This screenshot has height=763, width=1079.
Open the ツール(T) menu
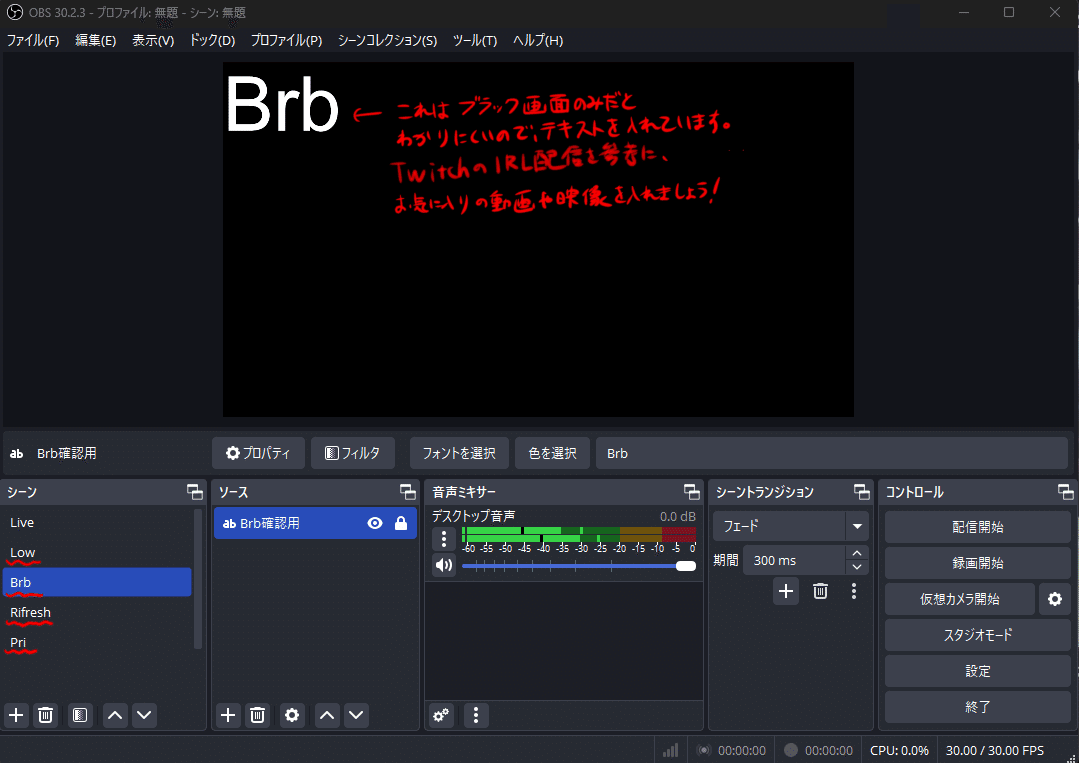(475, 41)
